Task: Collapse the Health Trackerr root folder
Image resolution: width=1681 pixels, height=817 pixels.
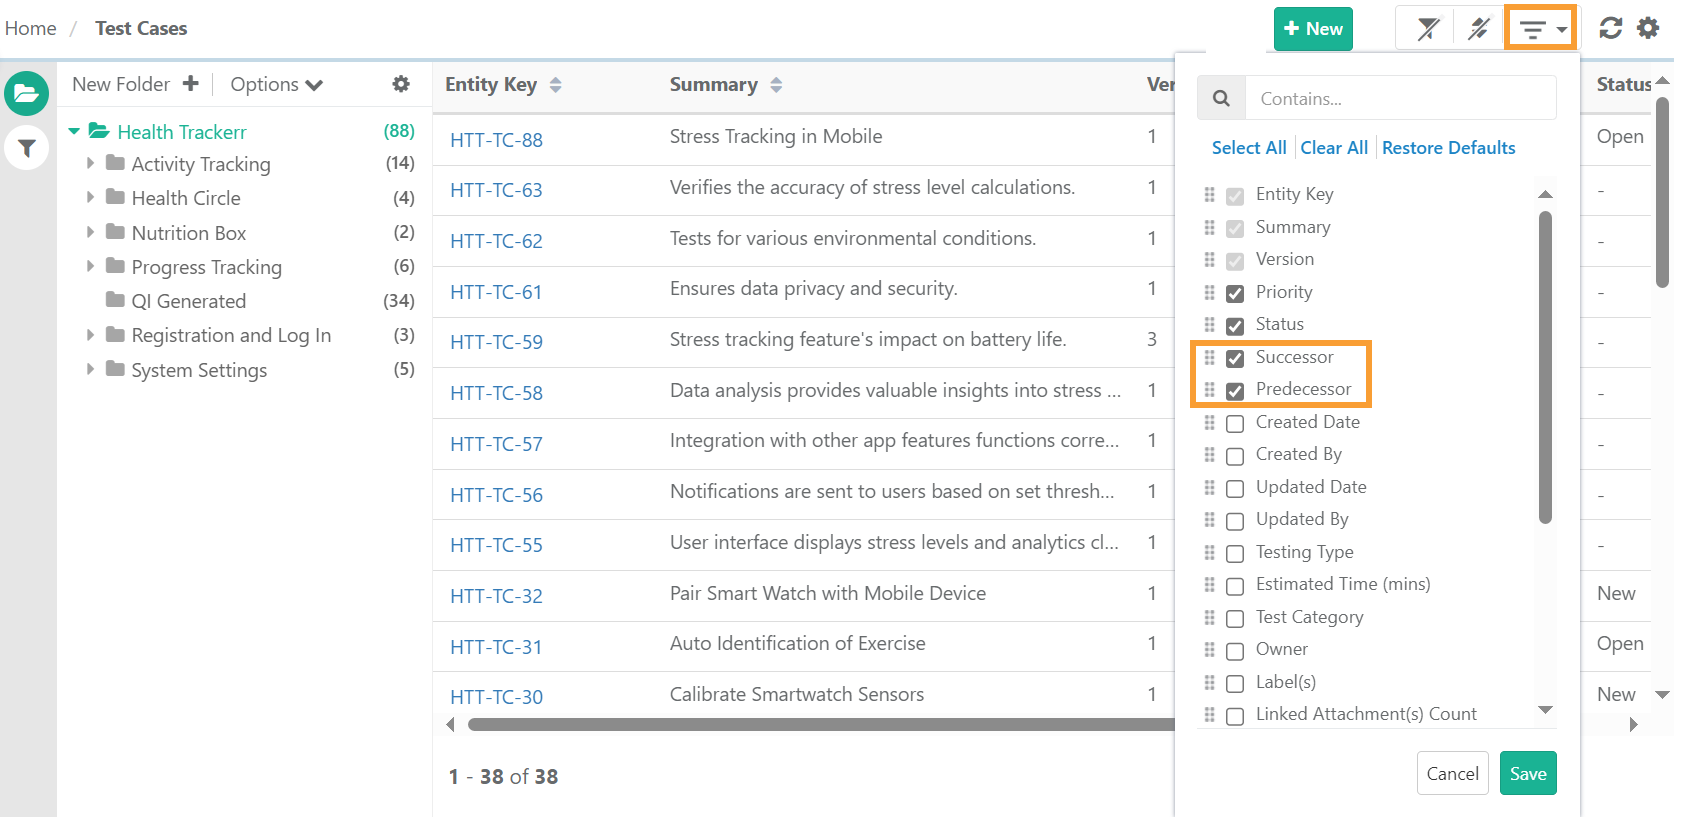Action: tap(74, 131)
